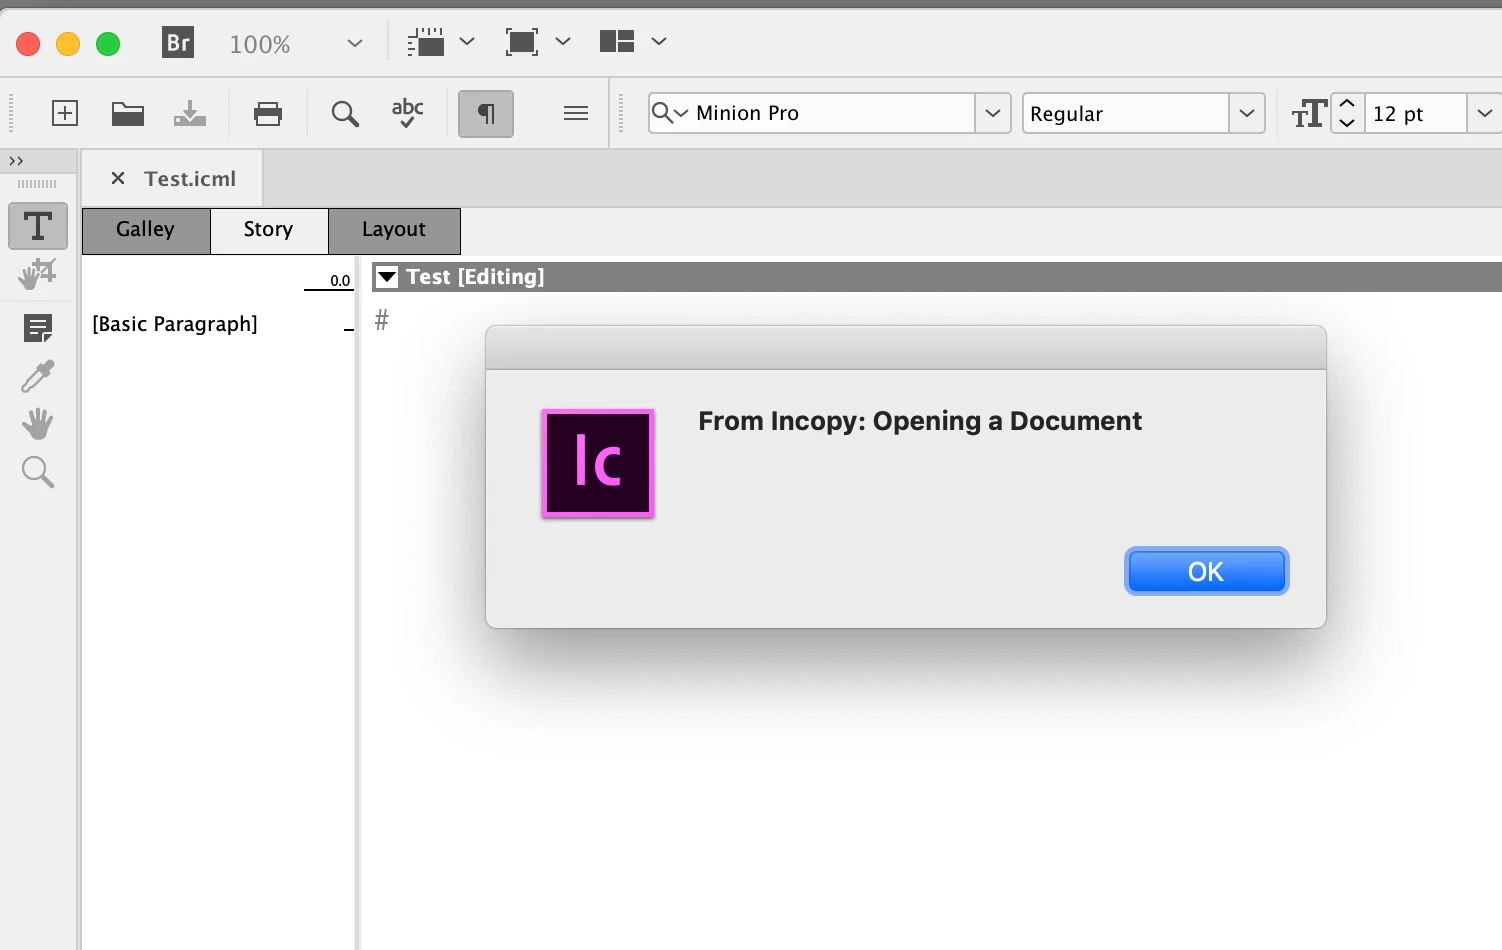Open font size dropdown arrow
Image resolution: width=1502 pixels, height=950 pixels.
pyautogui.click(x=1484, y=113)
